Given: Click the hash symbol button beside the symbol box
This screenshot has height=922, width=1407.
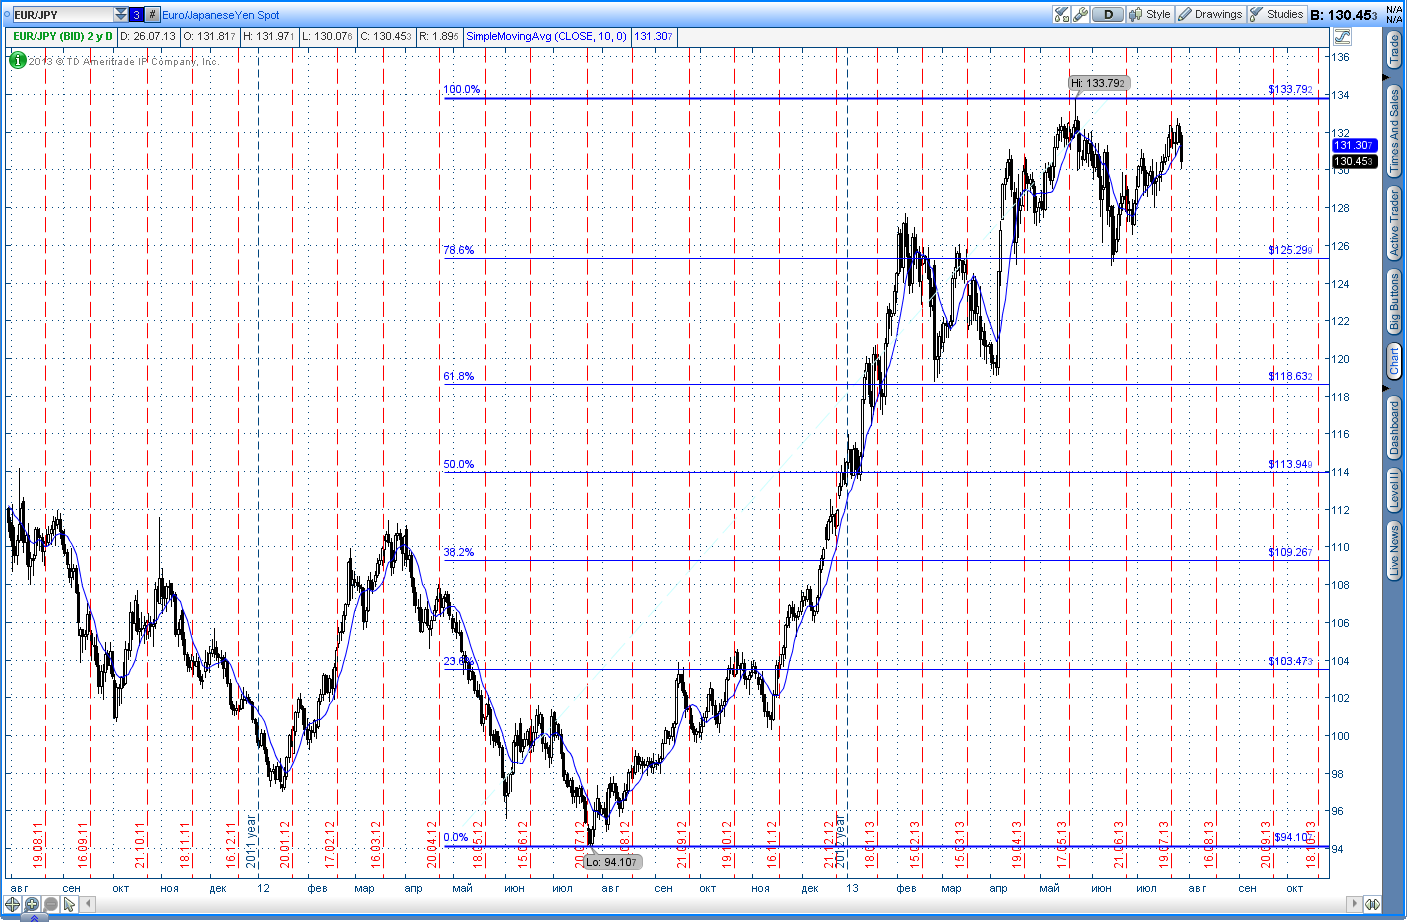Looking at the screenshot, I should coord(152,15).
